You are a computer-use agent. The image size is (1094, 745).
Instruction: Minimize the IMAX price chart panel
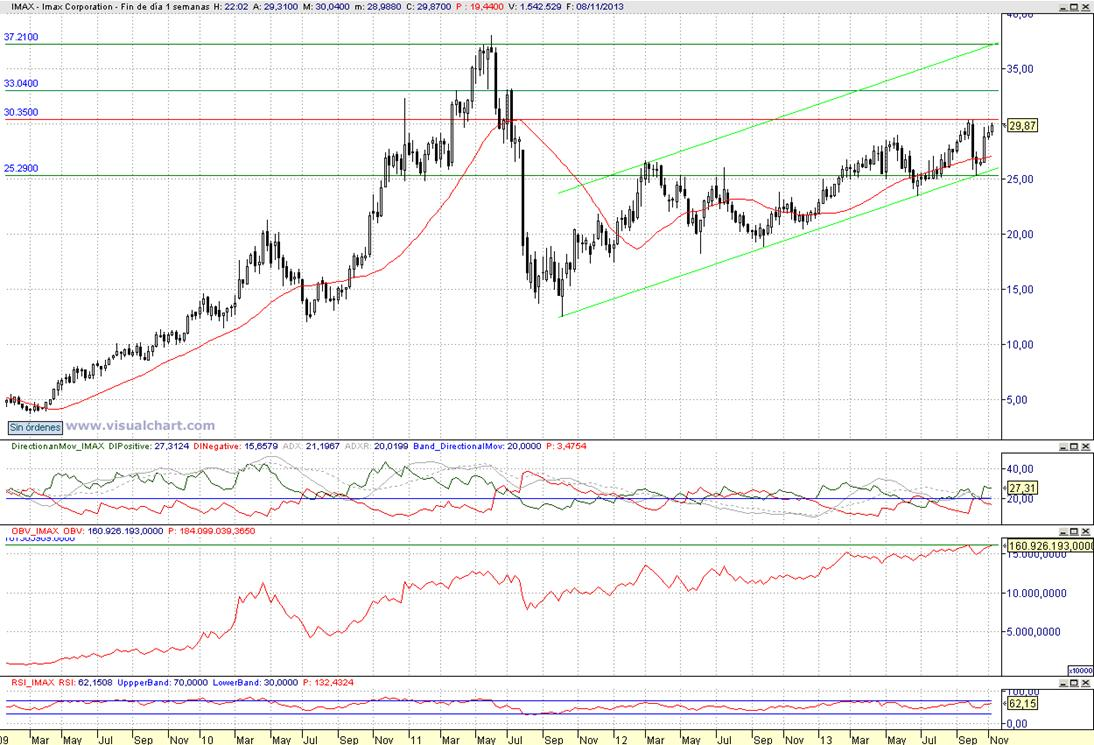tap(1063, 6)
